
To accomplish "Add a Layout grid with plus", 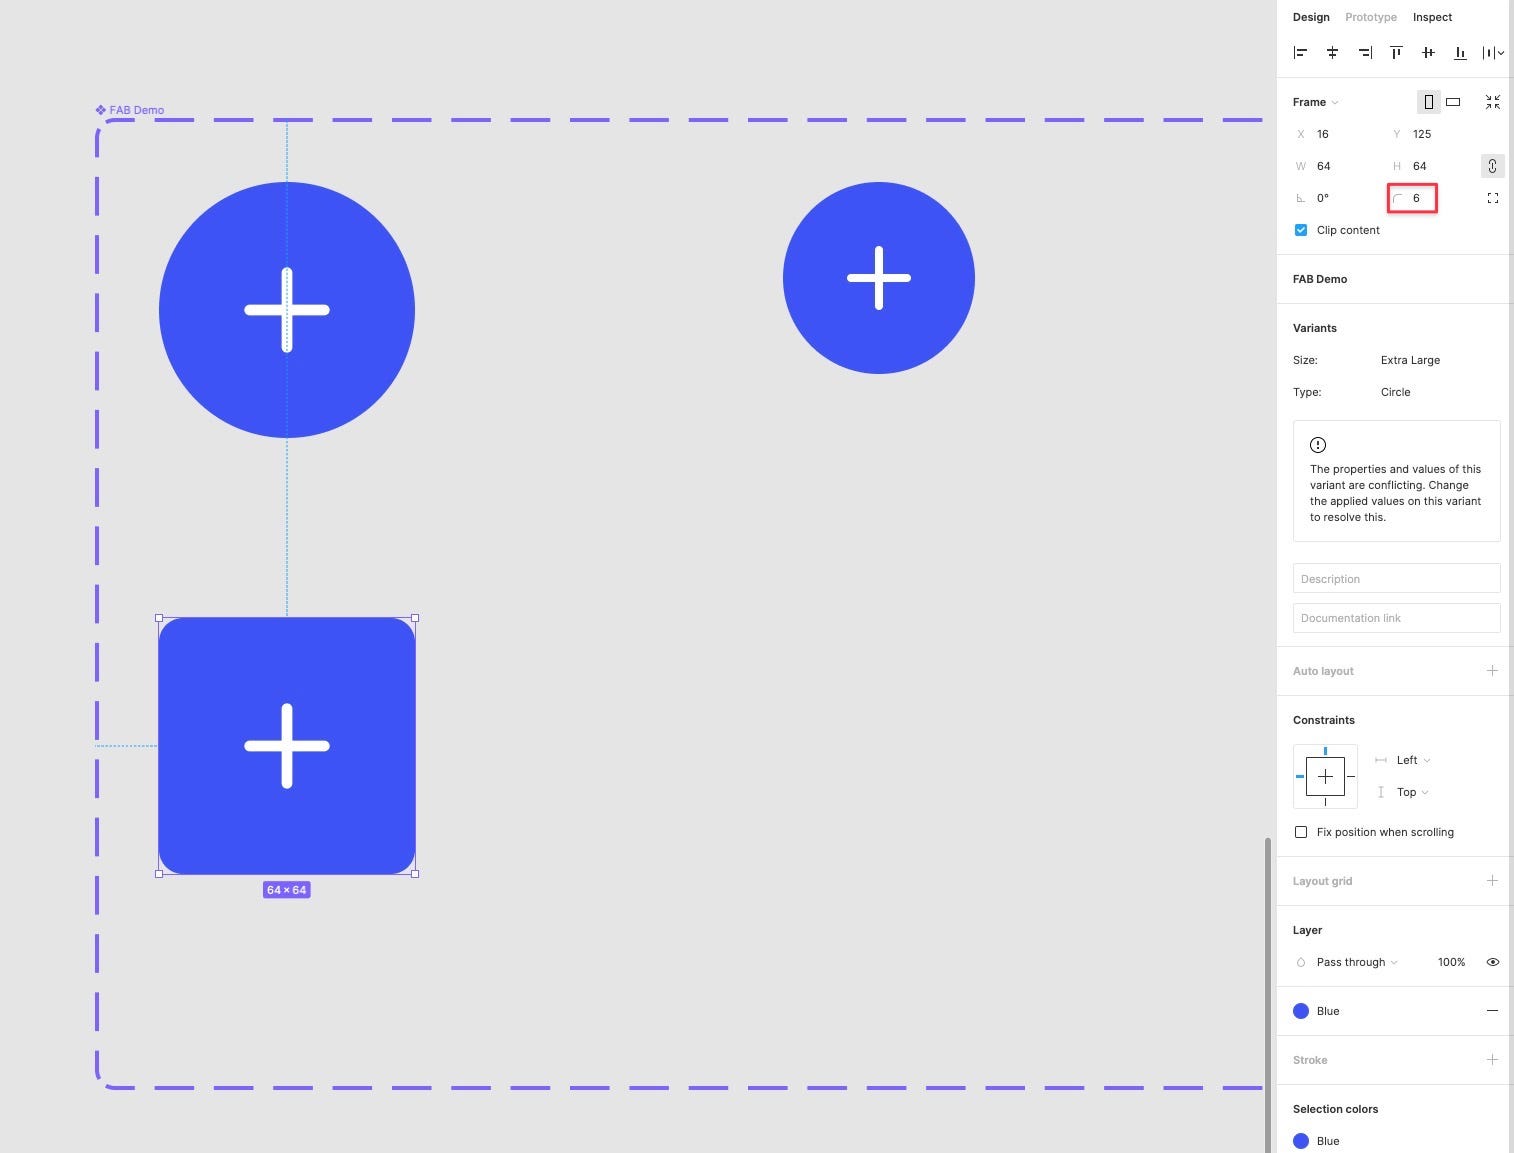I will tap(1492, 881).
